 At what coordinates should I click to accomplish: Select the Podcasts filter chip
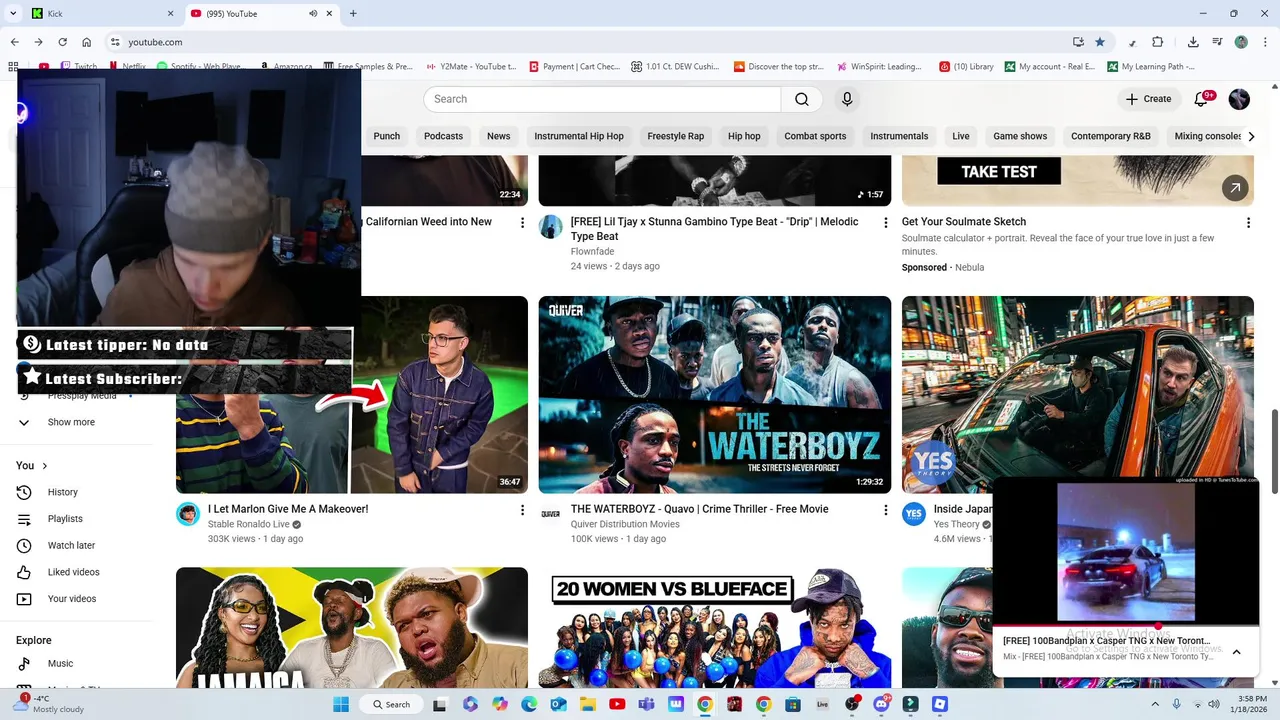[x=443, y=136]
